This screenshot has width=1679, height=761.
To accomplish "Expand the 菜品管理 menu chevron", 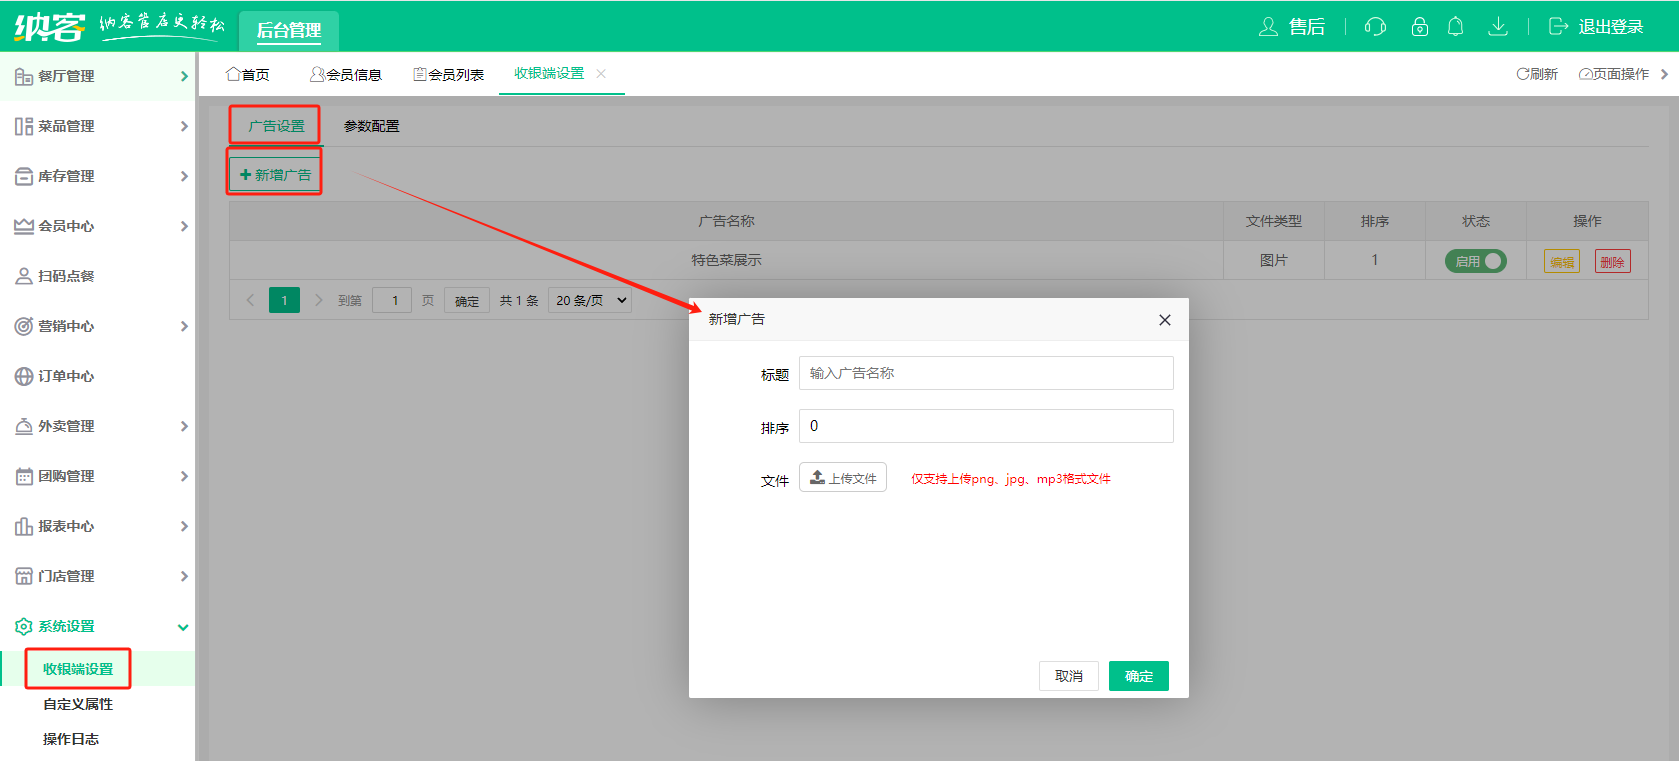I will pyautogui.click(x=184, y=126).
